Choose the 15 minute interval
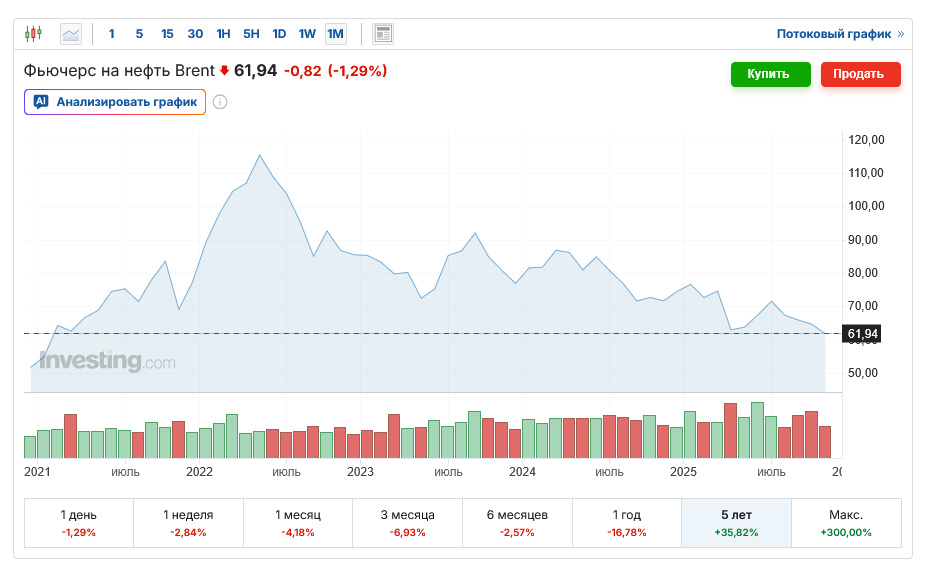Viewport: 937px width, 578px height. point(167,34)
